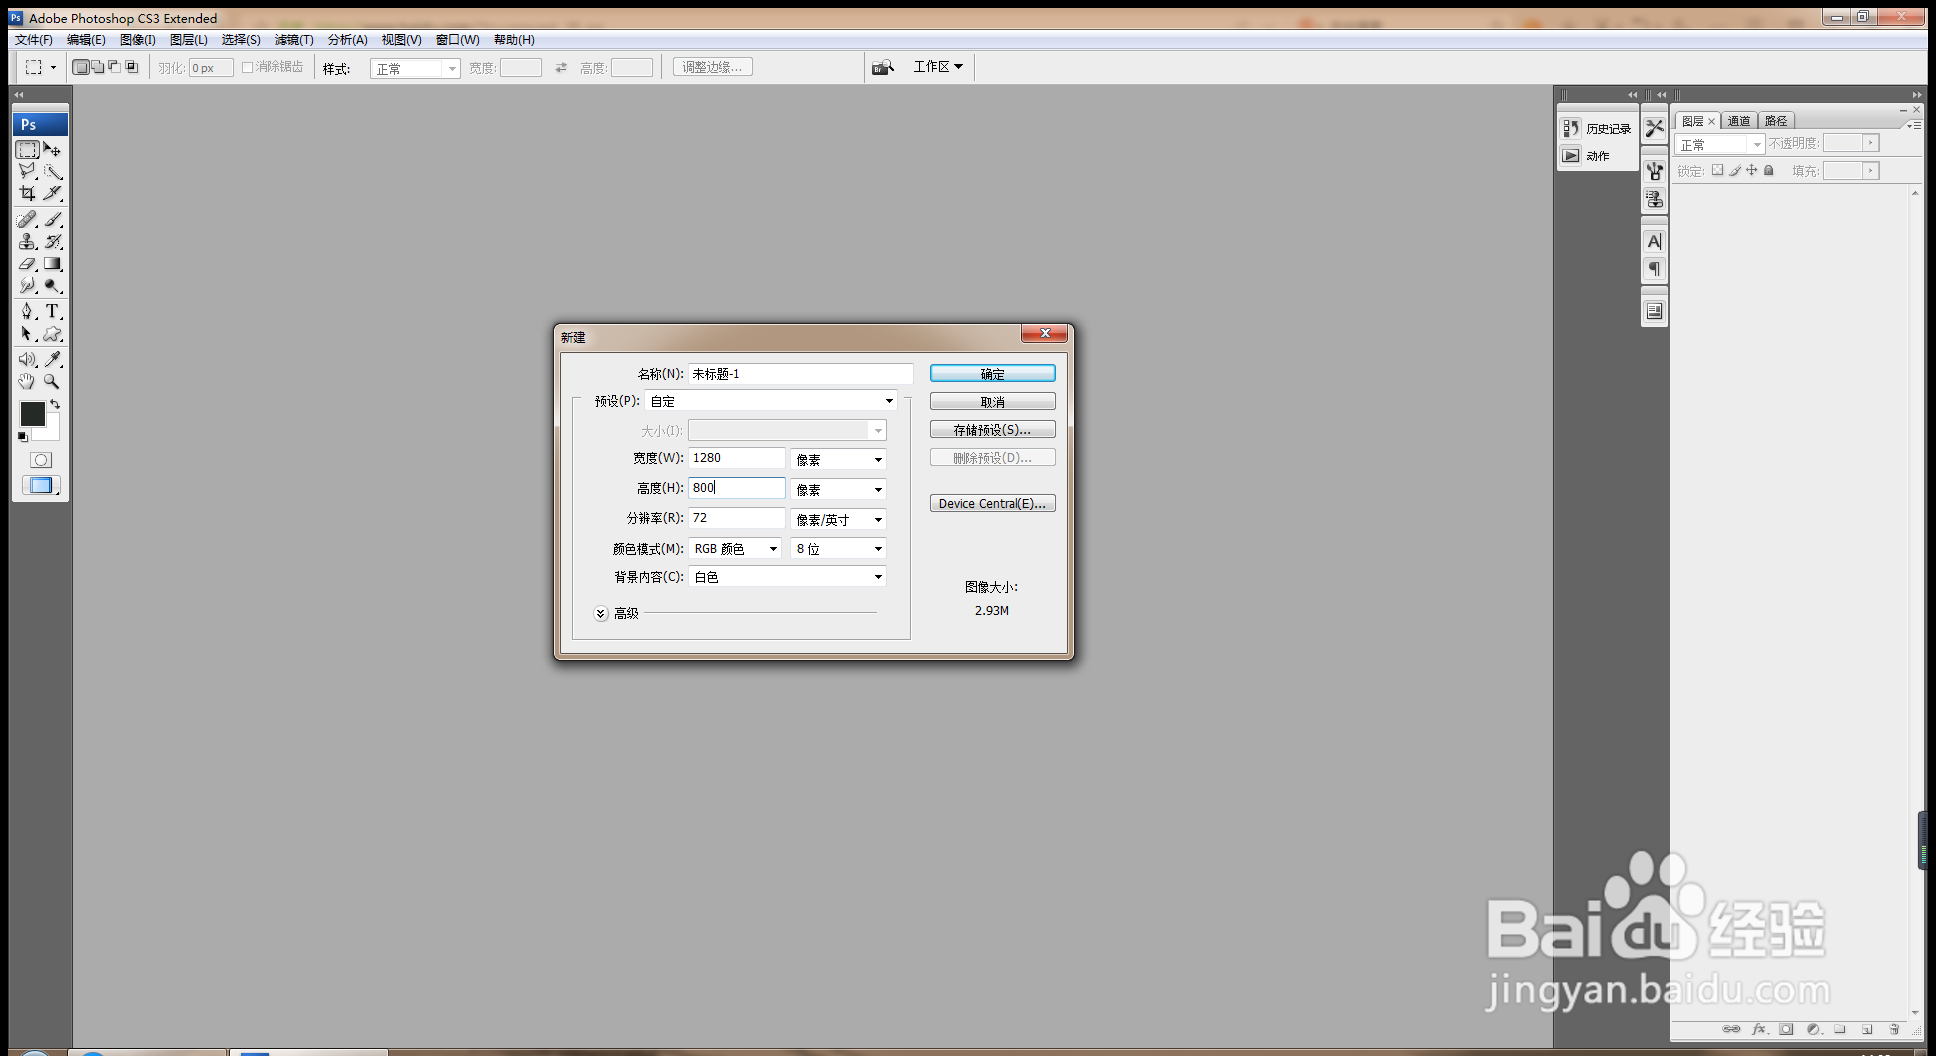This screenshot has height=1056, width=1936.
Task: Select the Pen tool
Action: point(27,312)
